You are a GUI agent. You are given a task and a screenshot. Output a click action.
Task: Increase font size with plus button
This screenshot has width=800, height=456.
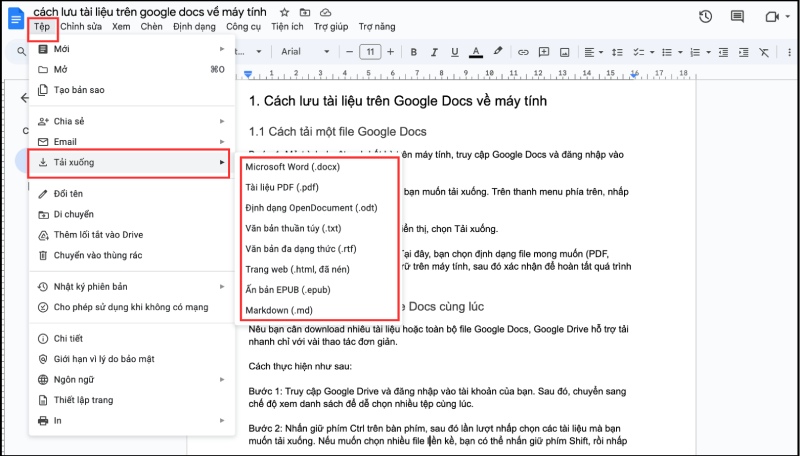click(x=390, y=52)
